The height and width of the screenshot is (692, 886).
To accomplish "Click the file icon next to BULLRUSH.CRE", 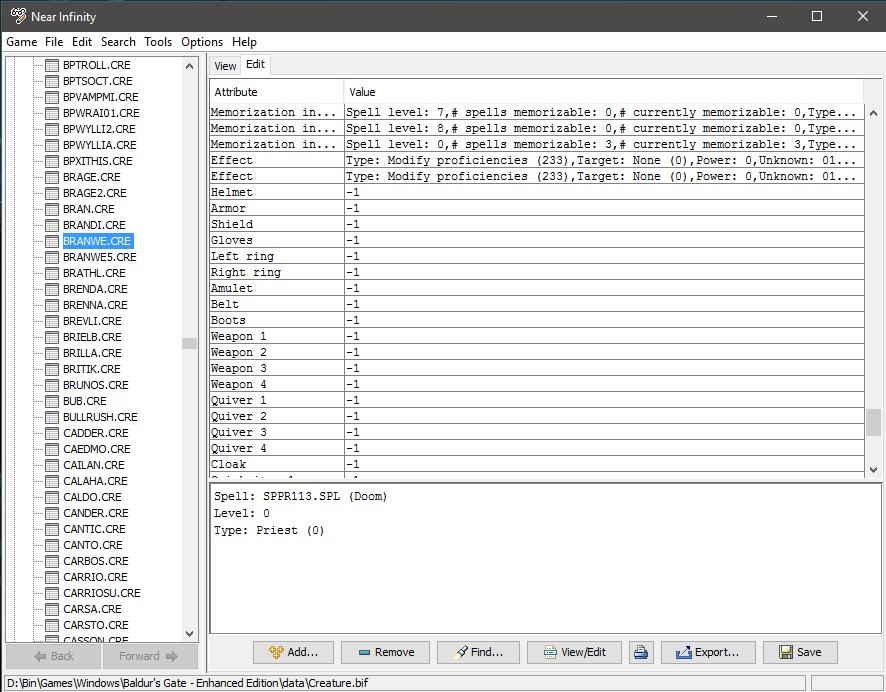I will tap(52, 417).
